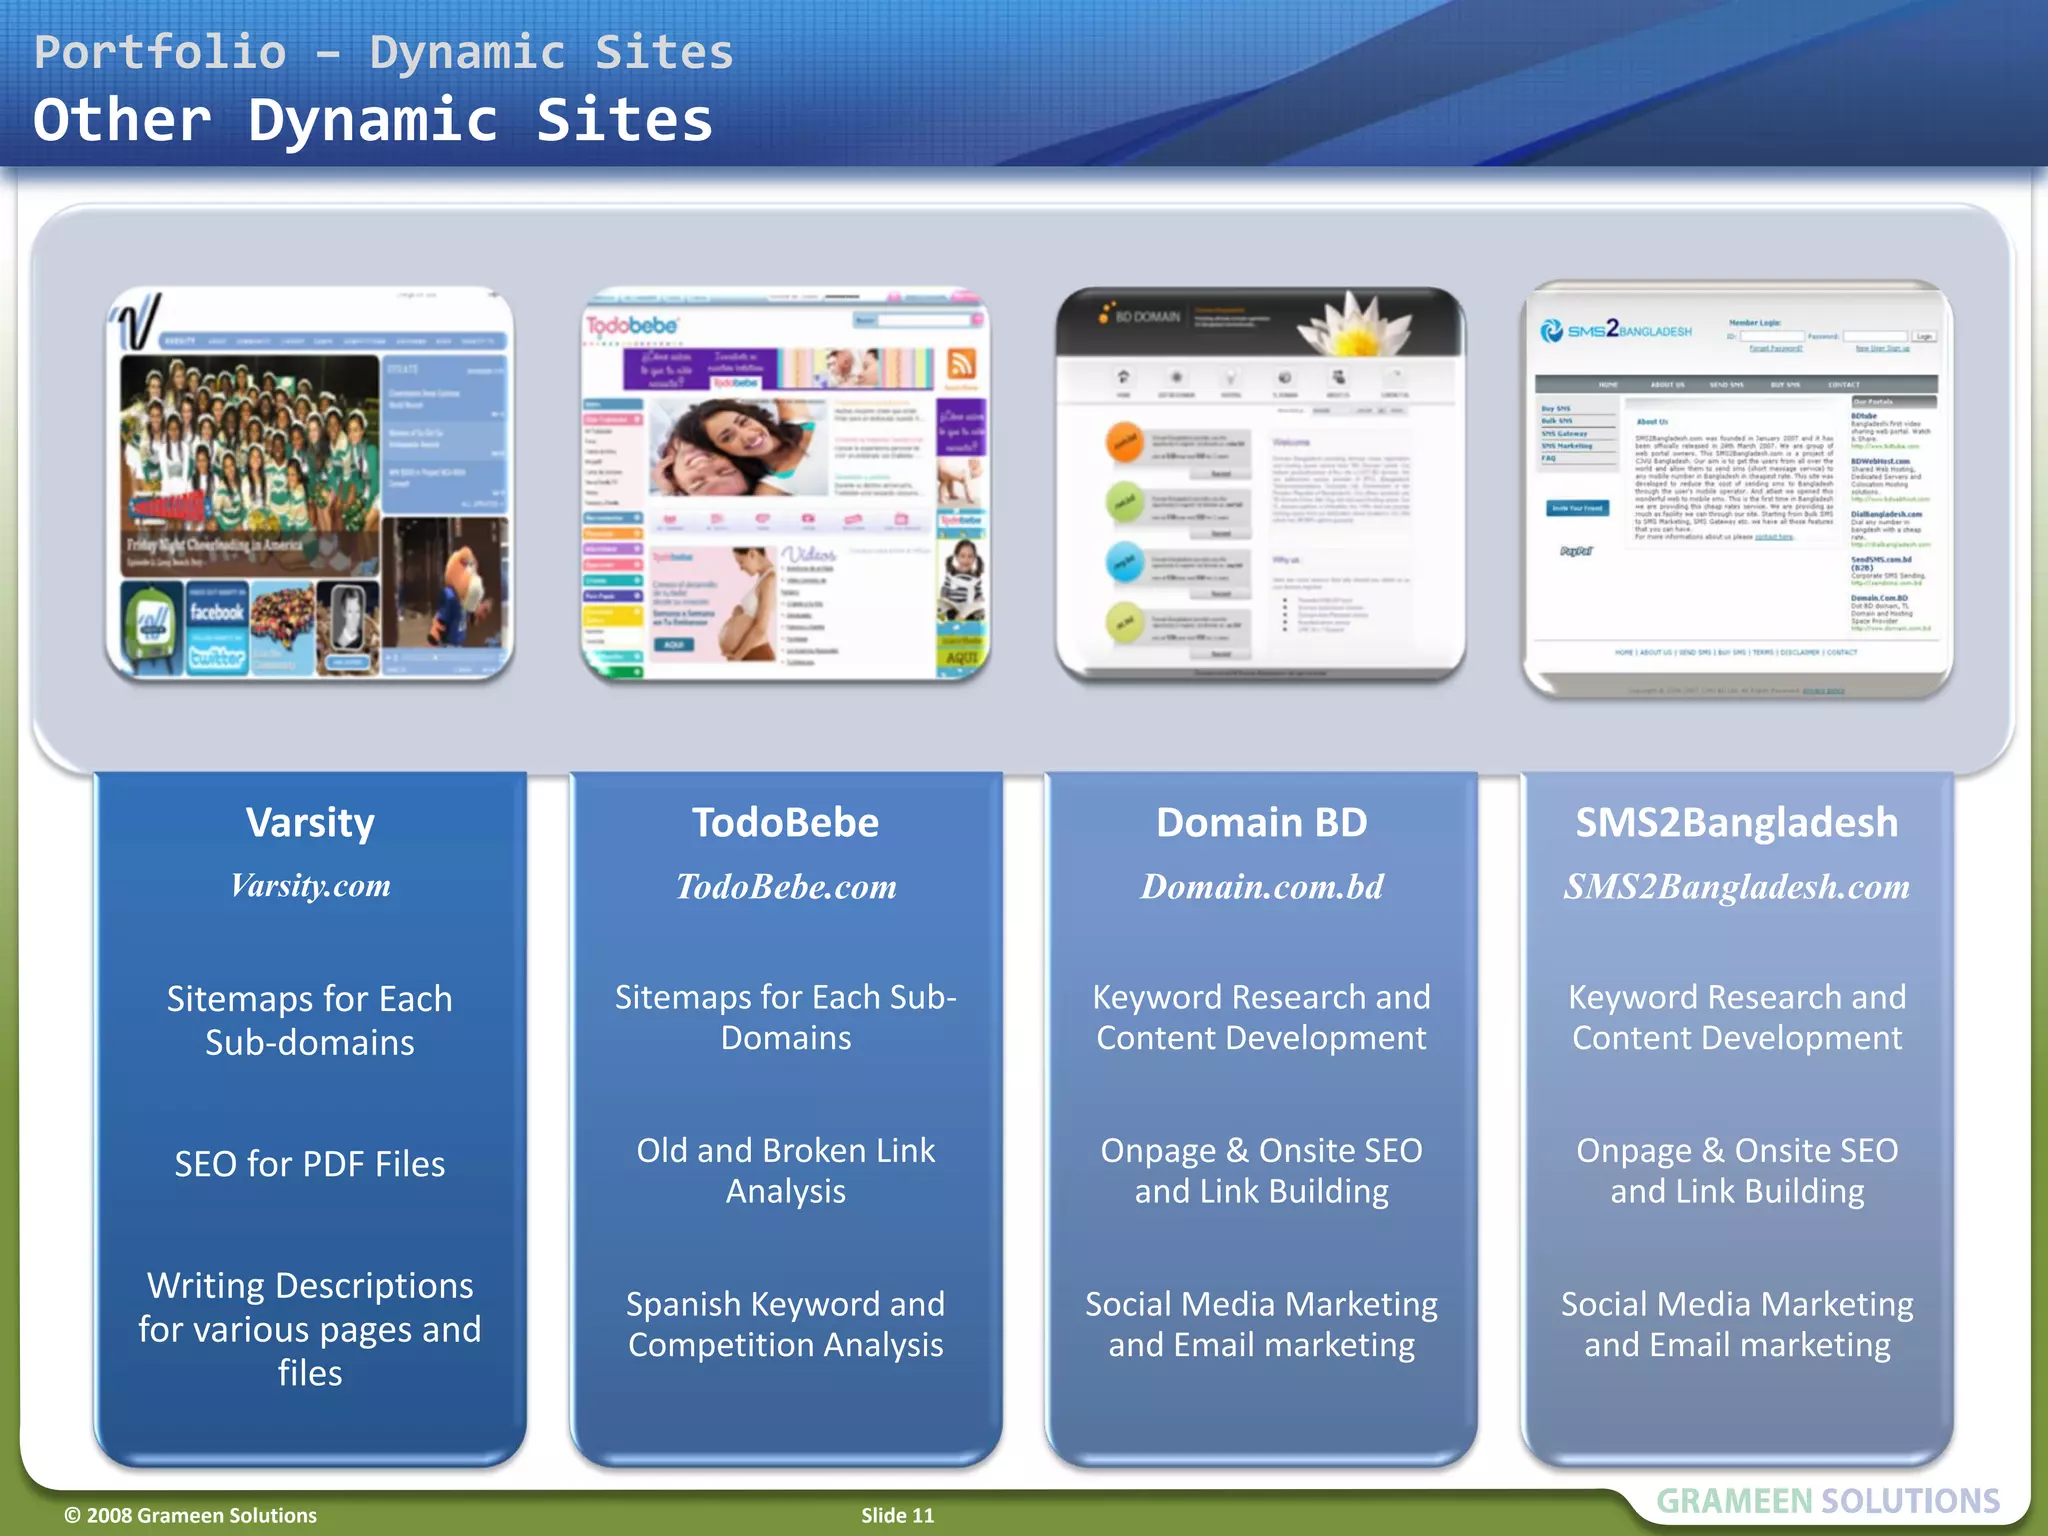This screenshot has height=1536, width=2048.
Task: Click the 'Slide 11' footer label
Action: coord(897,1515)
